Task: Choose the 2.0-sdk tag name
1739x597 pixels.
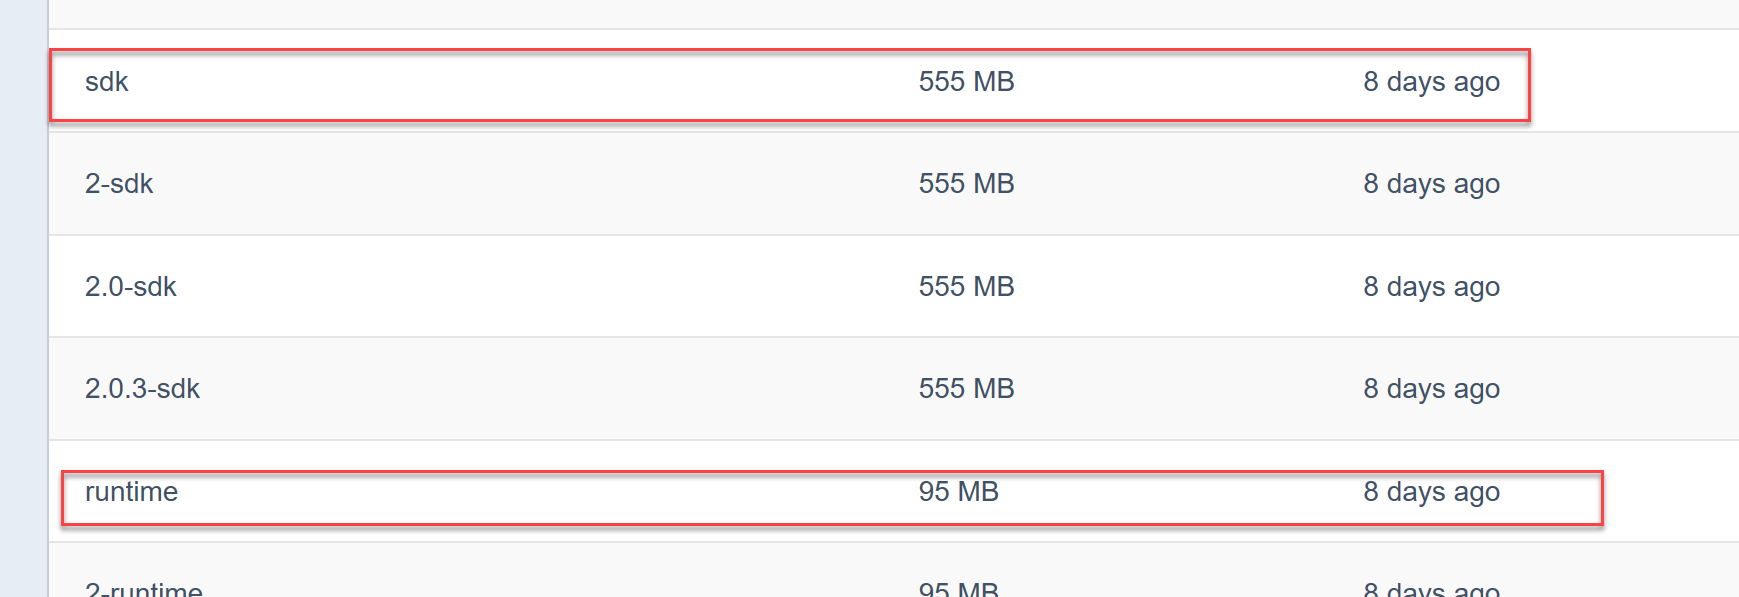Action: pos(130,287)
